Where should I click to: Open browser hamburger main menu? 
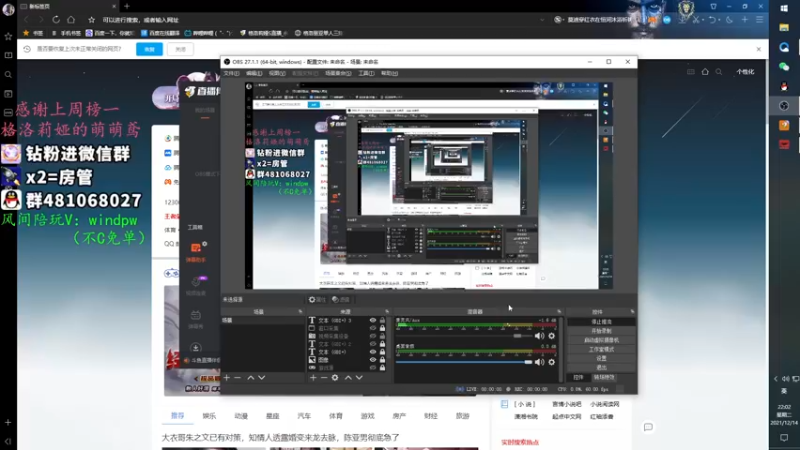pos(760,20)
